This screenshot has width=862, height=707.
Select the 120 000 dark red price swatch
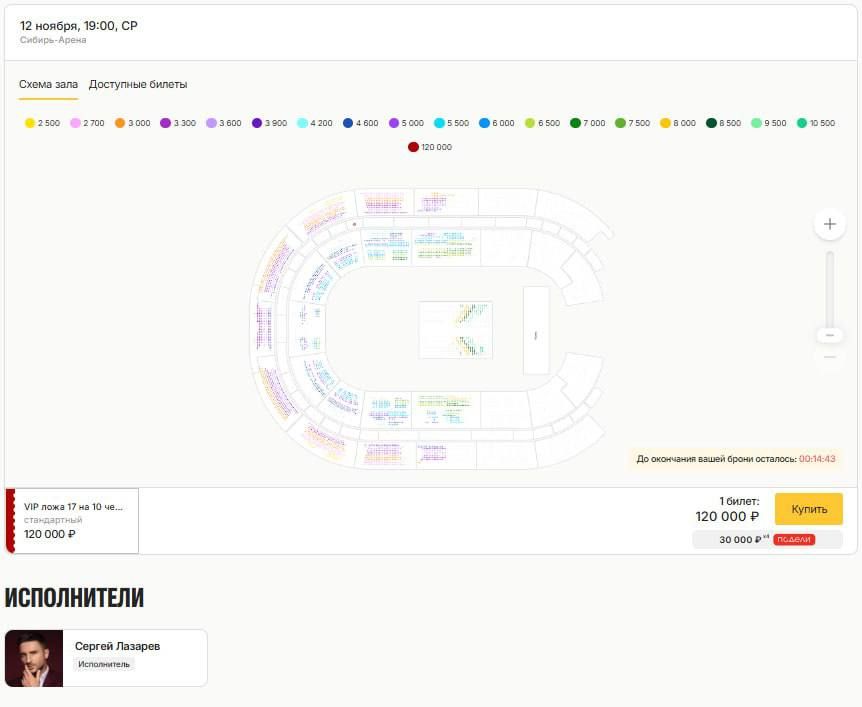(413, 147)
